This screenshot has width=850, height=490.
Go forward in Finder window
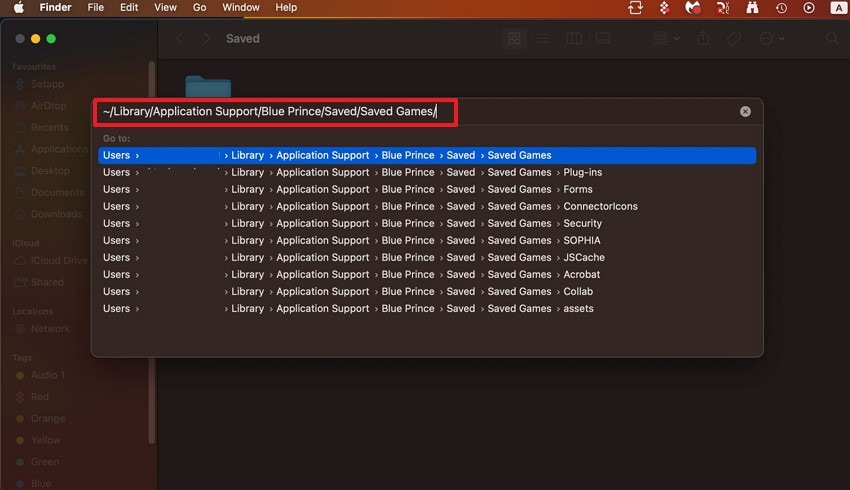207,38
